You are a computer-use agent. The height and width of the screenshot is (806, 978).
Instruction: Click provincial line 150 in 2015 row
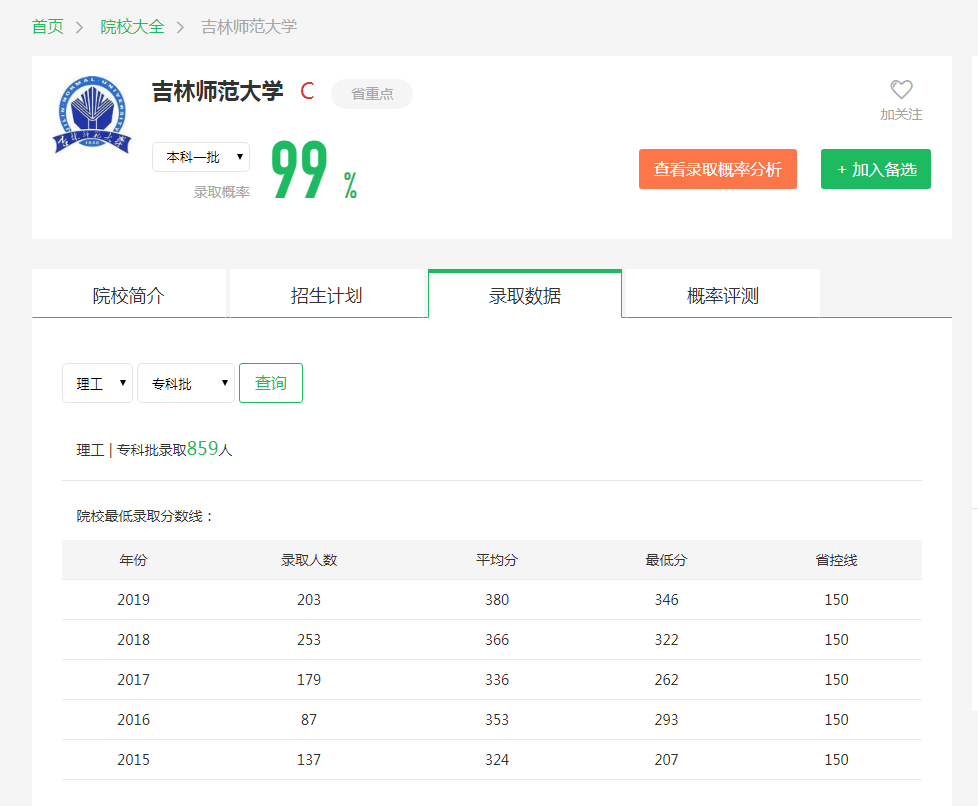point(836,759)
